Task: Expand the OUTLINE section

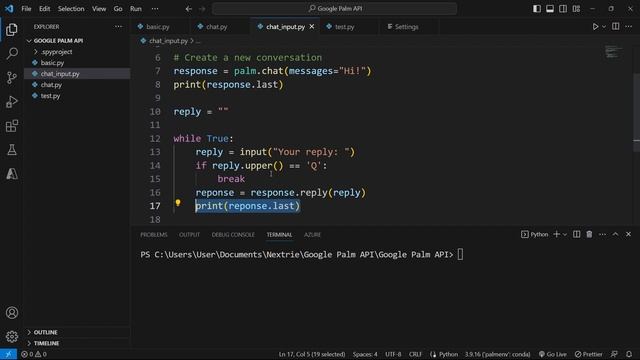Action: pos(45,332)
